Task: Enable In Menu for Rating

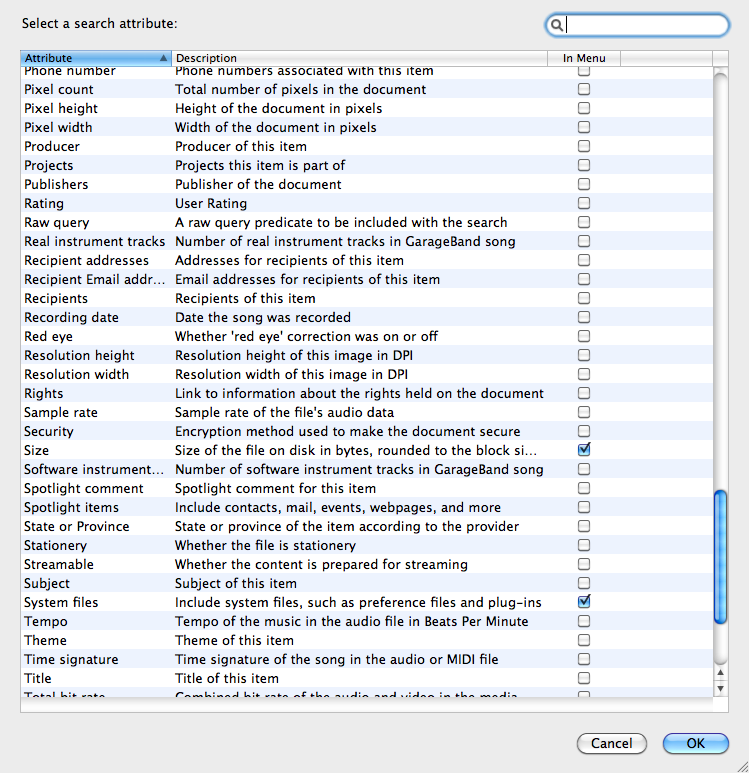Action: click(x=584, y=203)
